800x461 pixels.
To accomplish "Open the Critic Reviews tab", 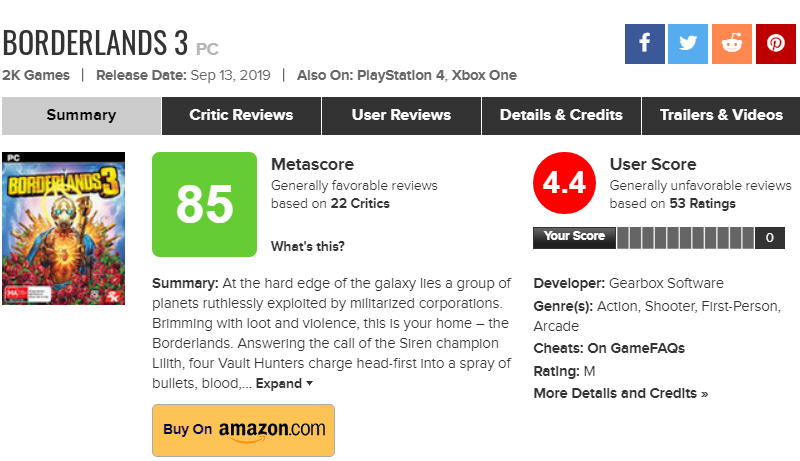I will click(x=241, y=115).
